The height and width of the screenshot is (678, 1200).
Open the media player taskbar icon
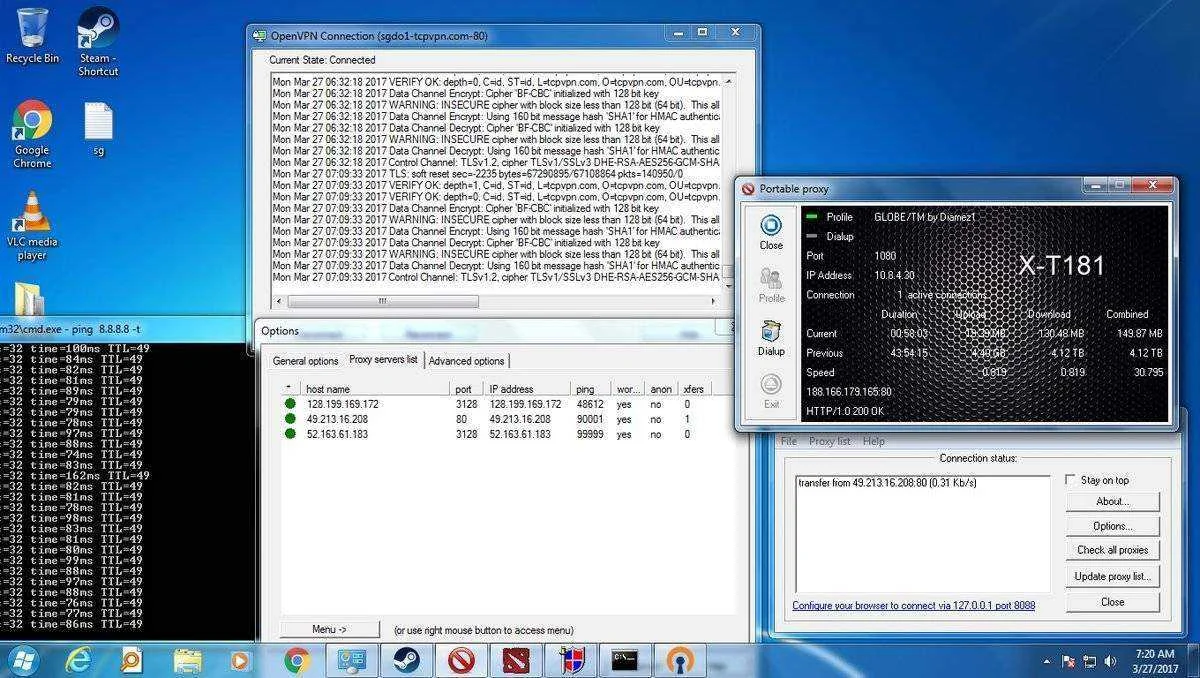coord(240,660)
